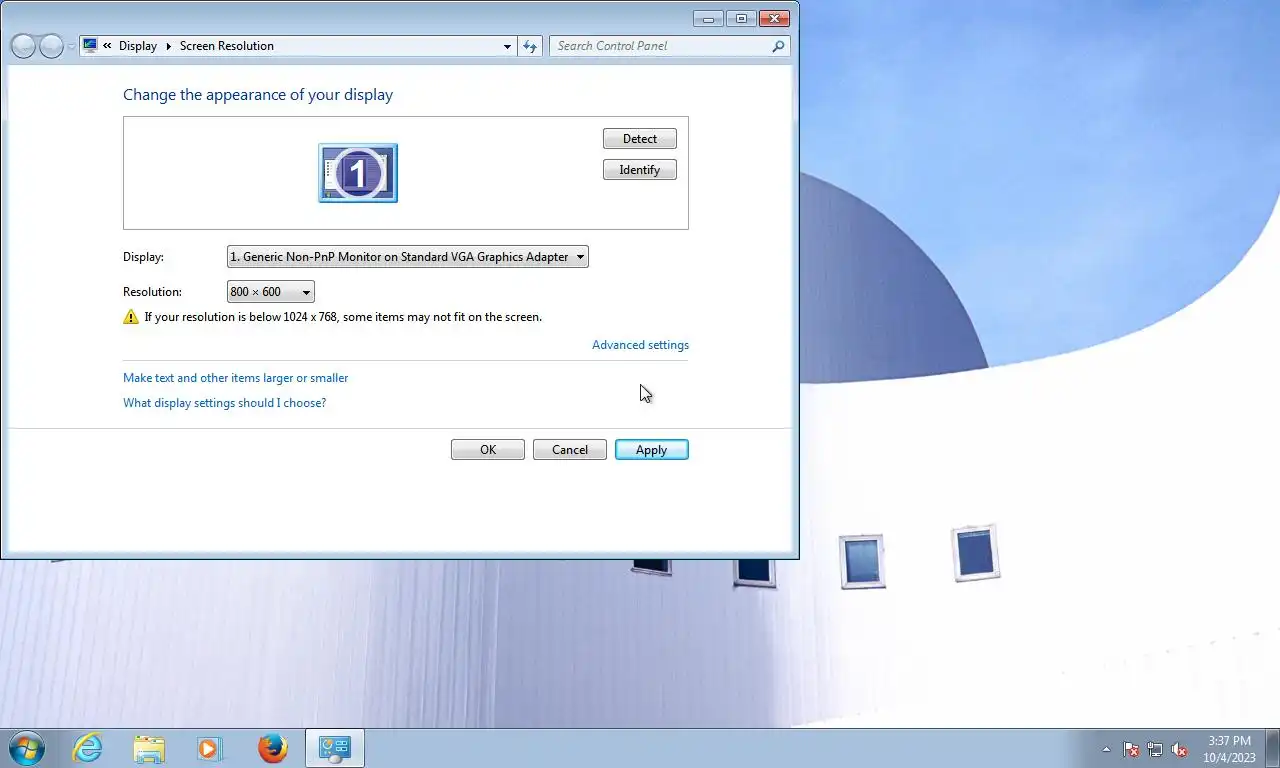This screenshot has width=1280, height=768.
Task: Open the Display monitor dropdown
Action: 408,257
